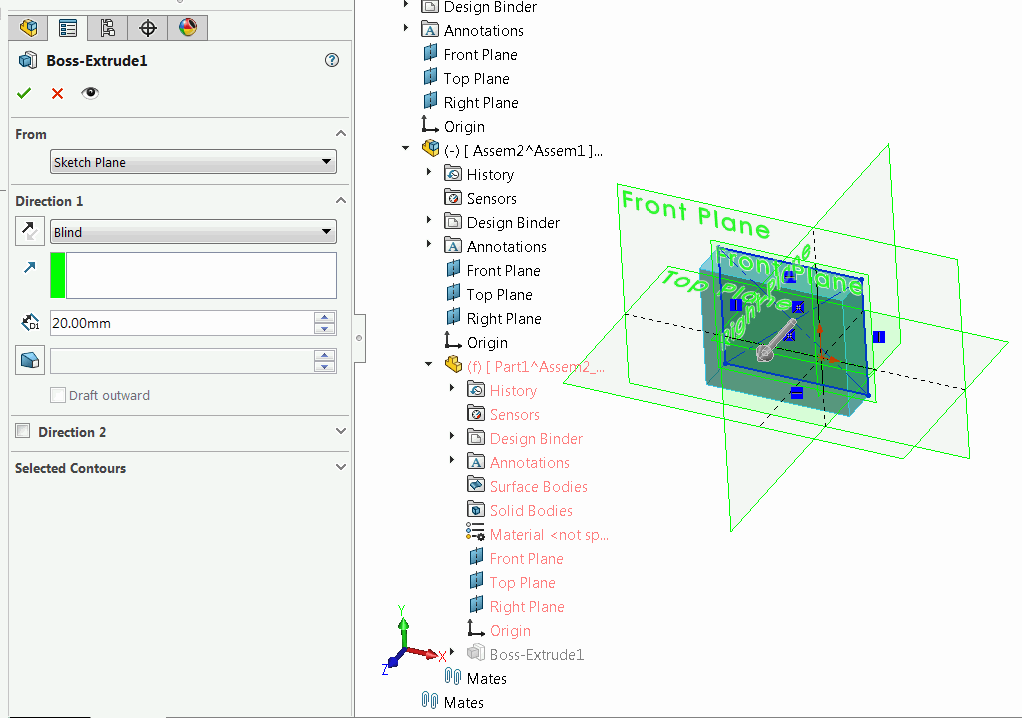The width and height of the screenshot is (1022, 718).
Task: Open the DimXpertManager tab
Action: 148,28
